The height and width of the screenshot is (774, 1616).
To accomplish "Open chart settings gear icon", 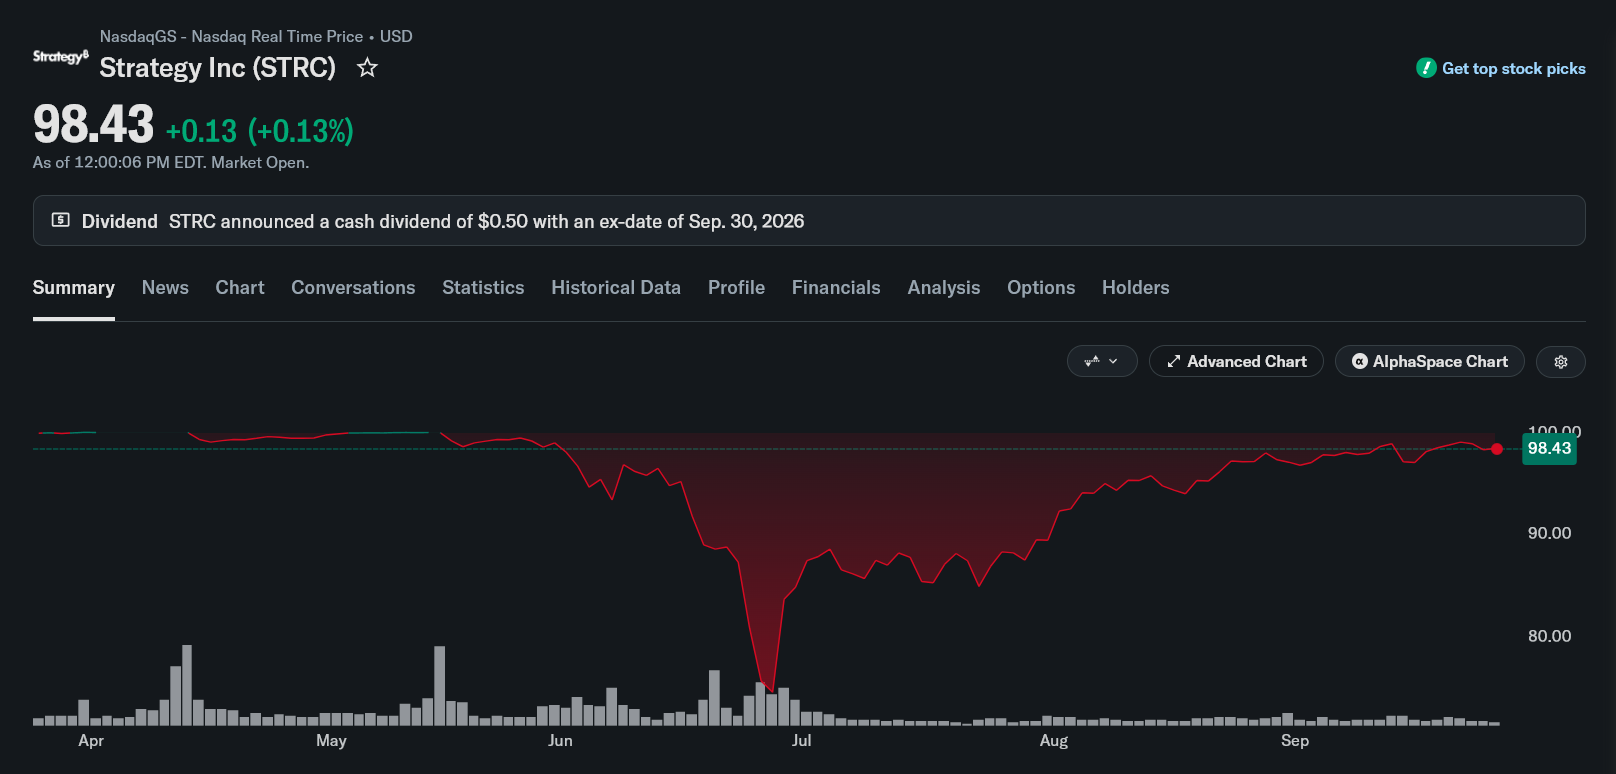I will (x=1560, y=362).
